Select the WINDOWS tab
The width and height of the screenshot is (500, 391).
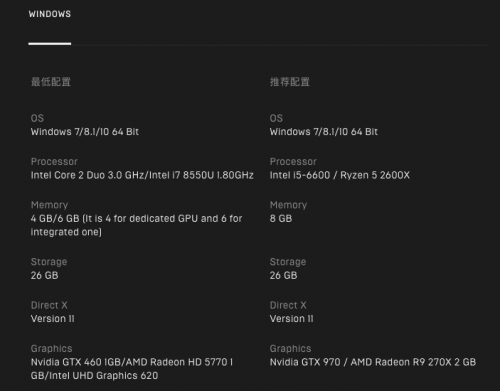click(50, 14)
